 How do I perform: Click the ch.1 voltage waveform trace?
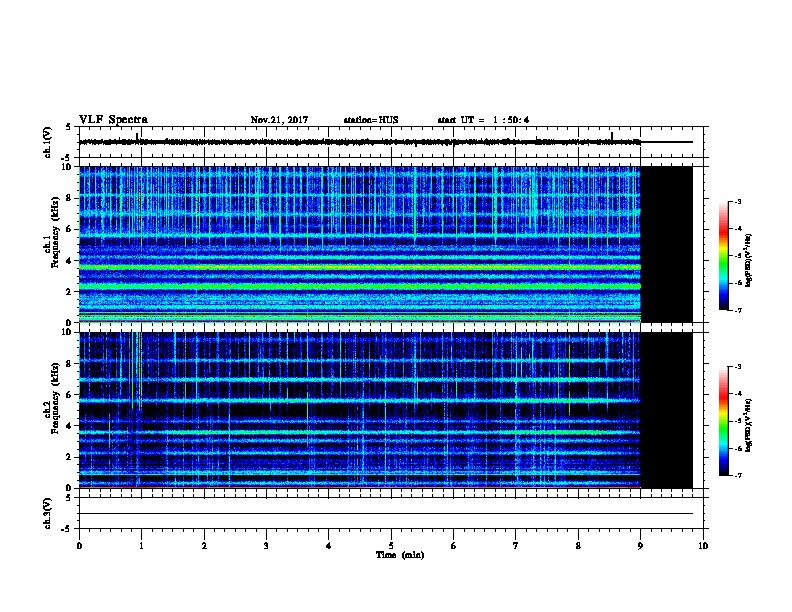pyautogui.click(x=360, y=142)
